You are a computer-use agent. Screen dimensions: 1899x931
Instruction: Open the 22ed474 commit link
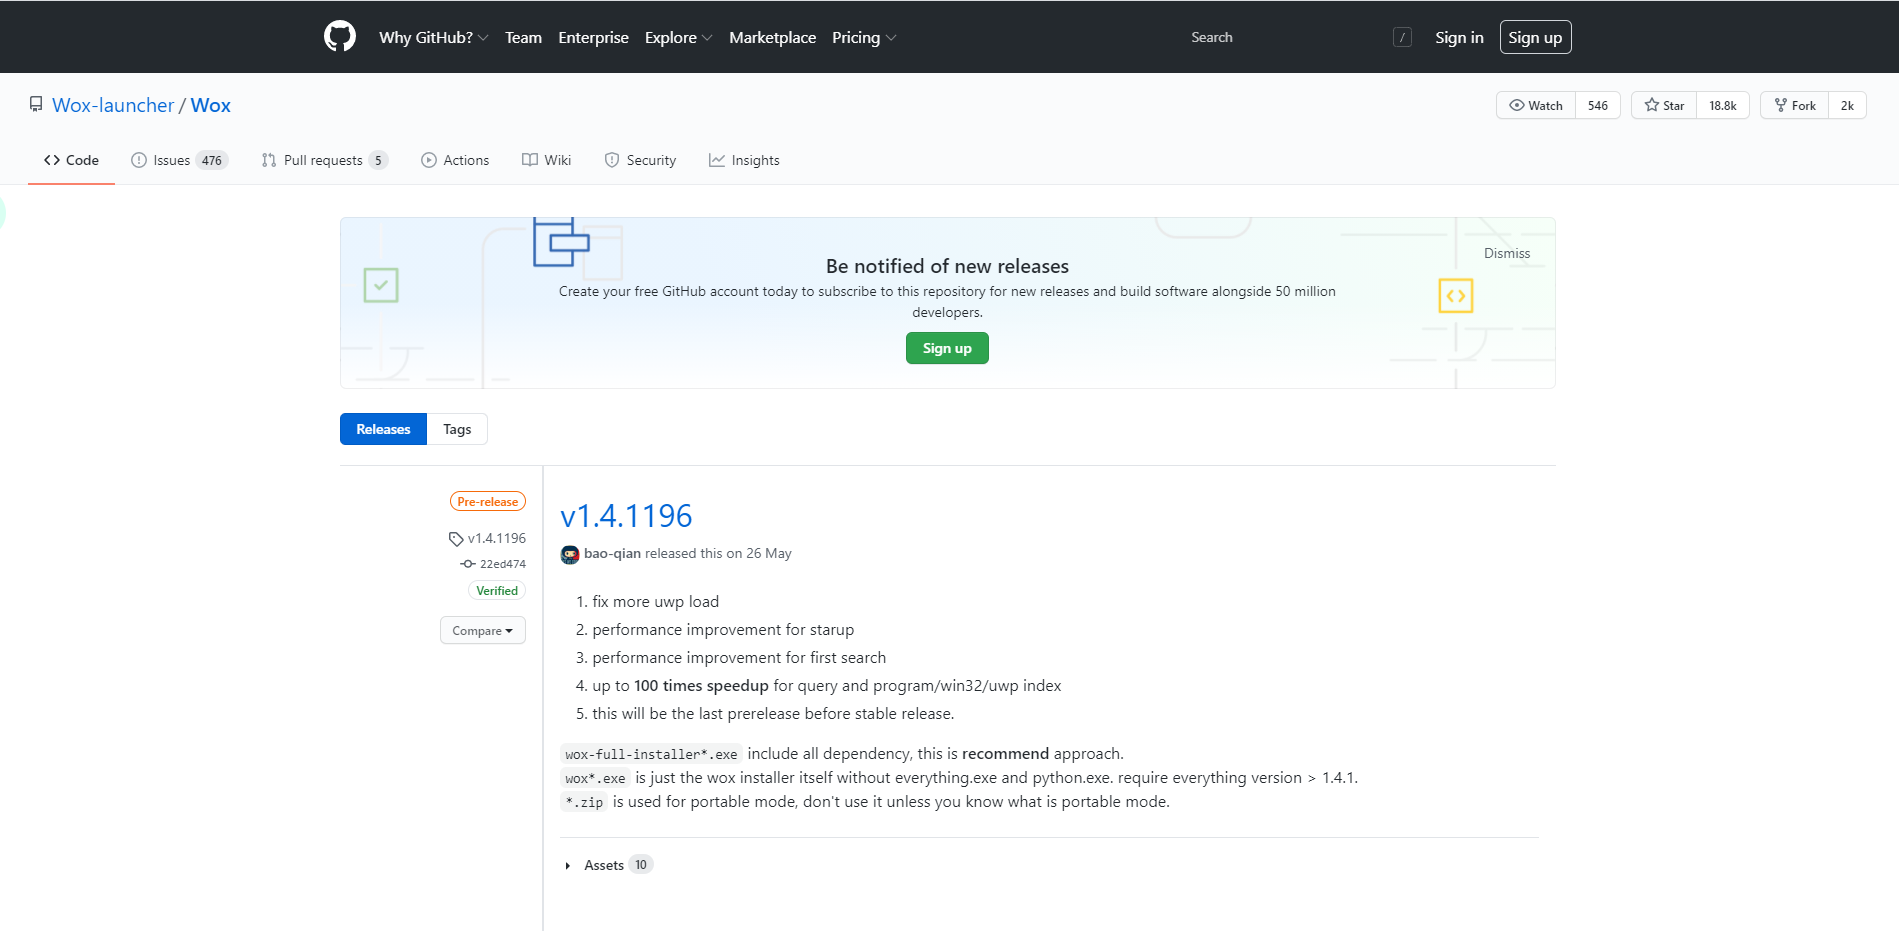tap(503, 564)
